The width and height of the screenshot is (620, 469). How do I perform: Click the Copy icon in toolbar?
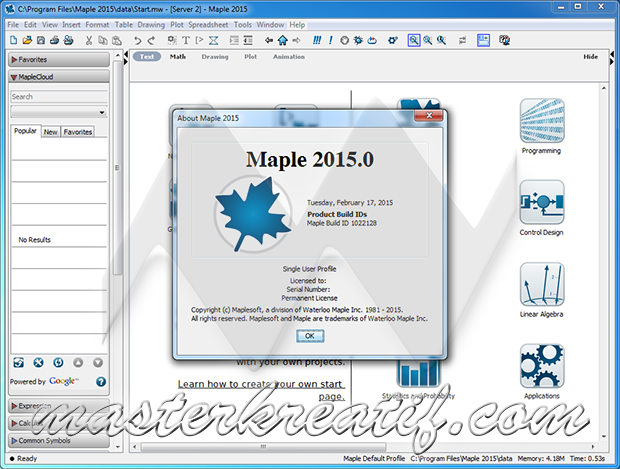[103, 40]
